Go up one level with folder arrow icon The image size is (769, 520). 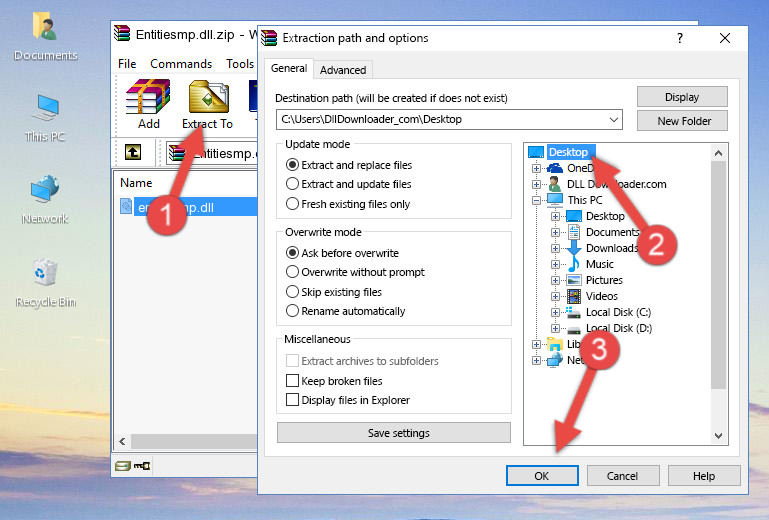(x=132, y=153)
